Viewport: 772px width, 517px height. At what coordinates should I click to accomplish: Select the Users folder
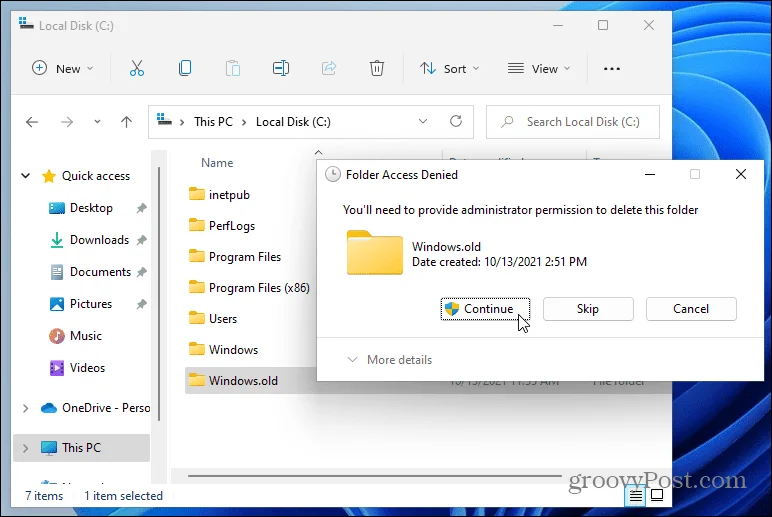click(223, 319)
